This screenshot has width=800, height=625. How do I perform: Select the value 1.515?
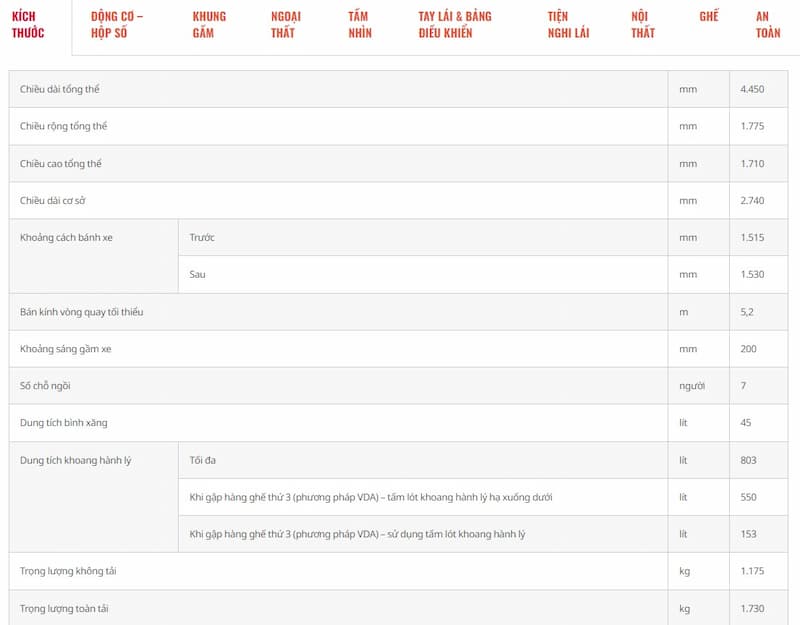point(752,238)
